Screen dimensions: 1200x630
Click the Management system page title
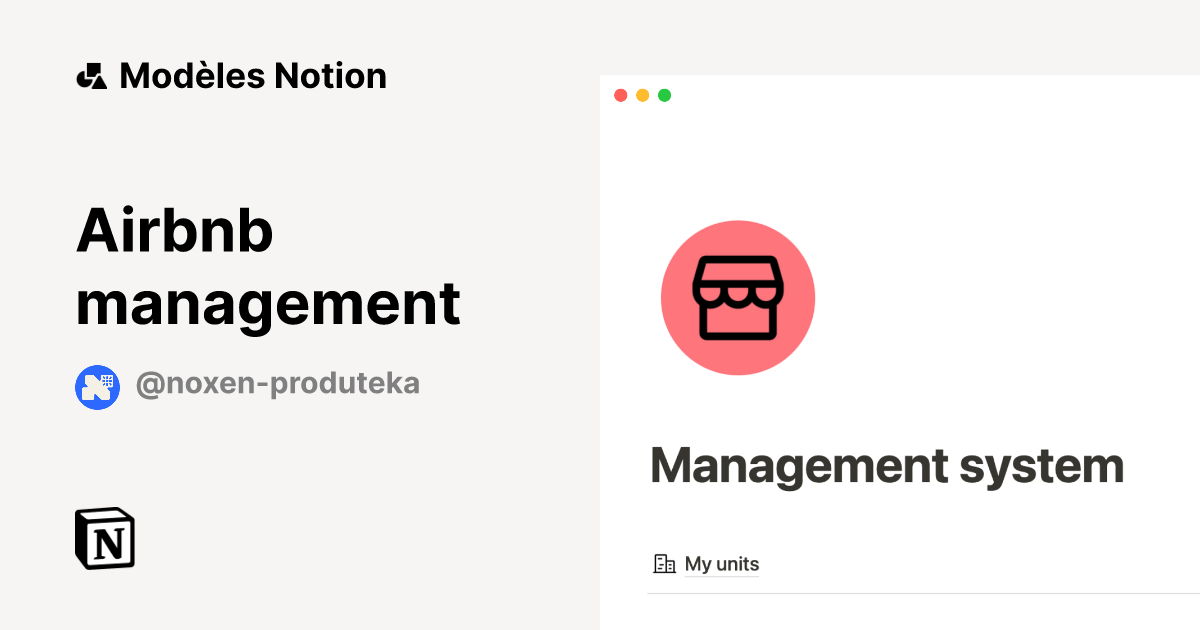click(887, 465)
